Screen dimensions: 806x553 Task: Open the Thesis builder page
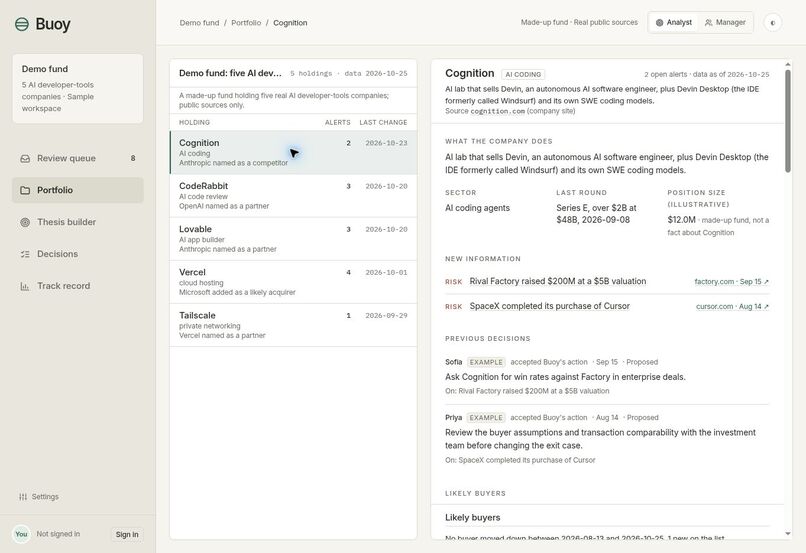[x=78, y=222]
